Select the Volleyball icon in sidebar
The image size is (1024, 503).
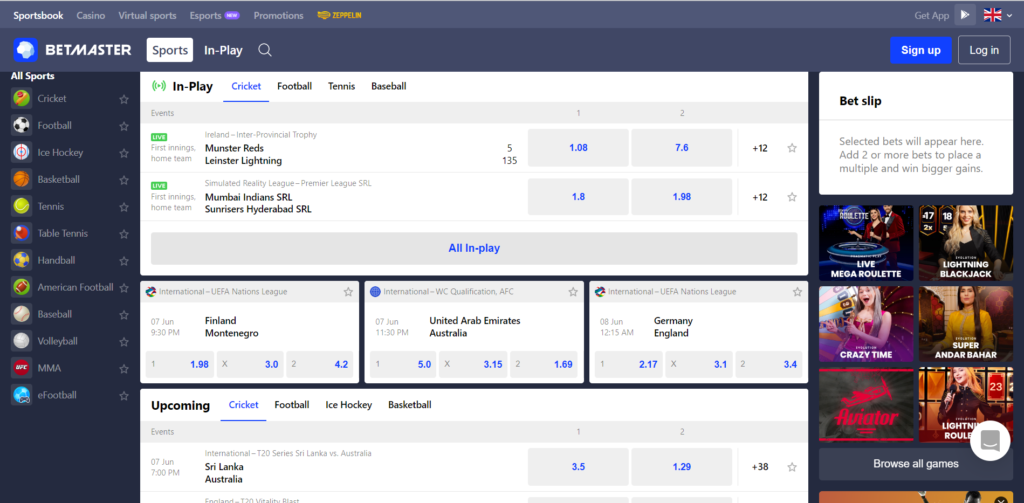tap(22, 341)
